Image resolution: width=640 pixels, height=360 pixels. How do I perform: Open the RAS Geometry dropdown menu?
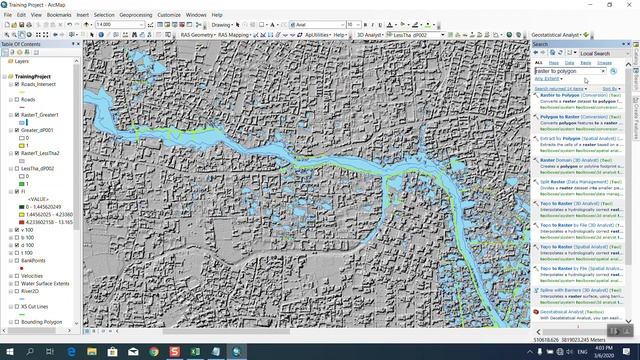[x=198, y=35]
